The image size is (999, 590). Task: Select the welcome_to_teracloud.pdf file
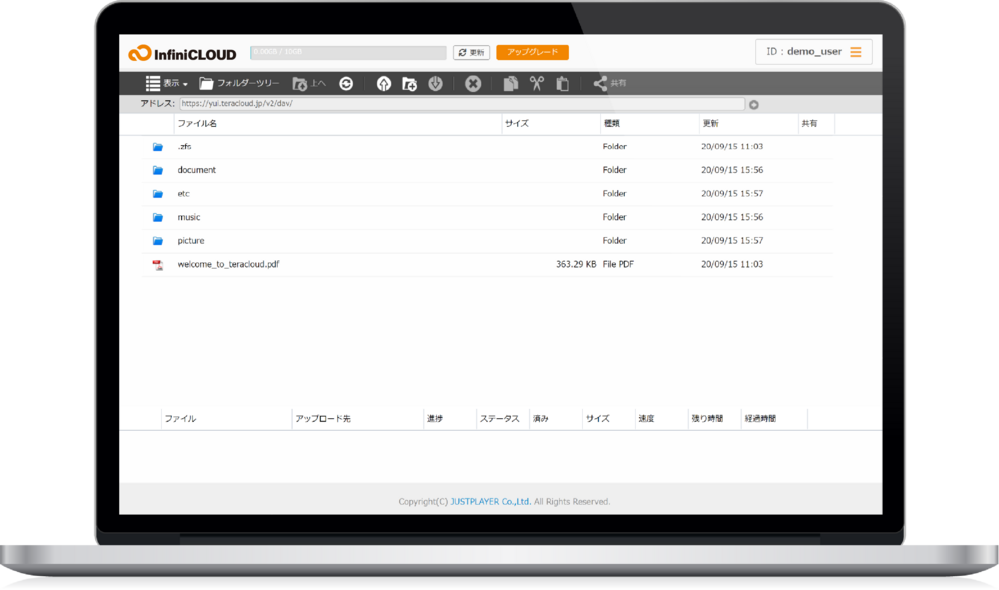click(x=229, y=263)
